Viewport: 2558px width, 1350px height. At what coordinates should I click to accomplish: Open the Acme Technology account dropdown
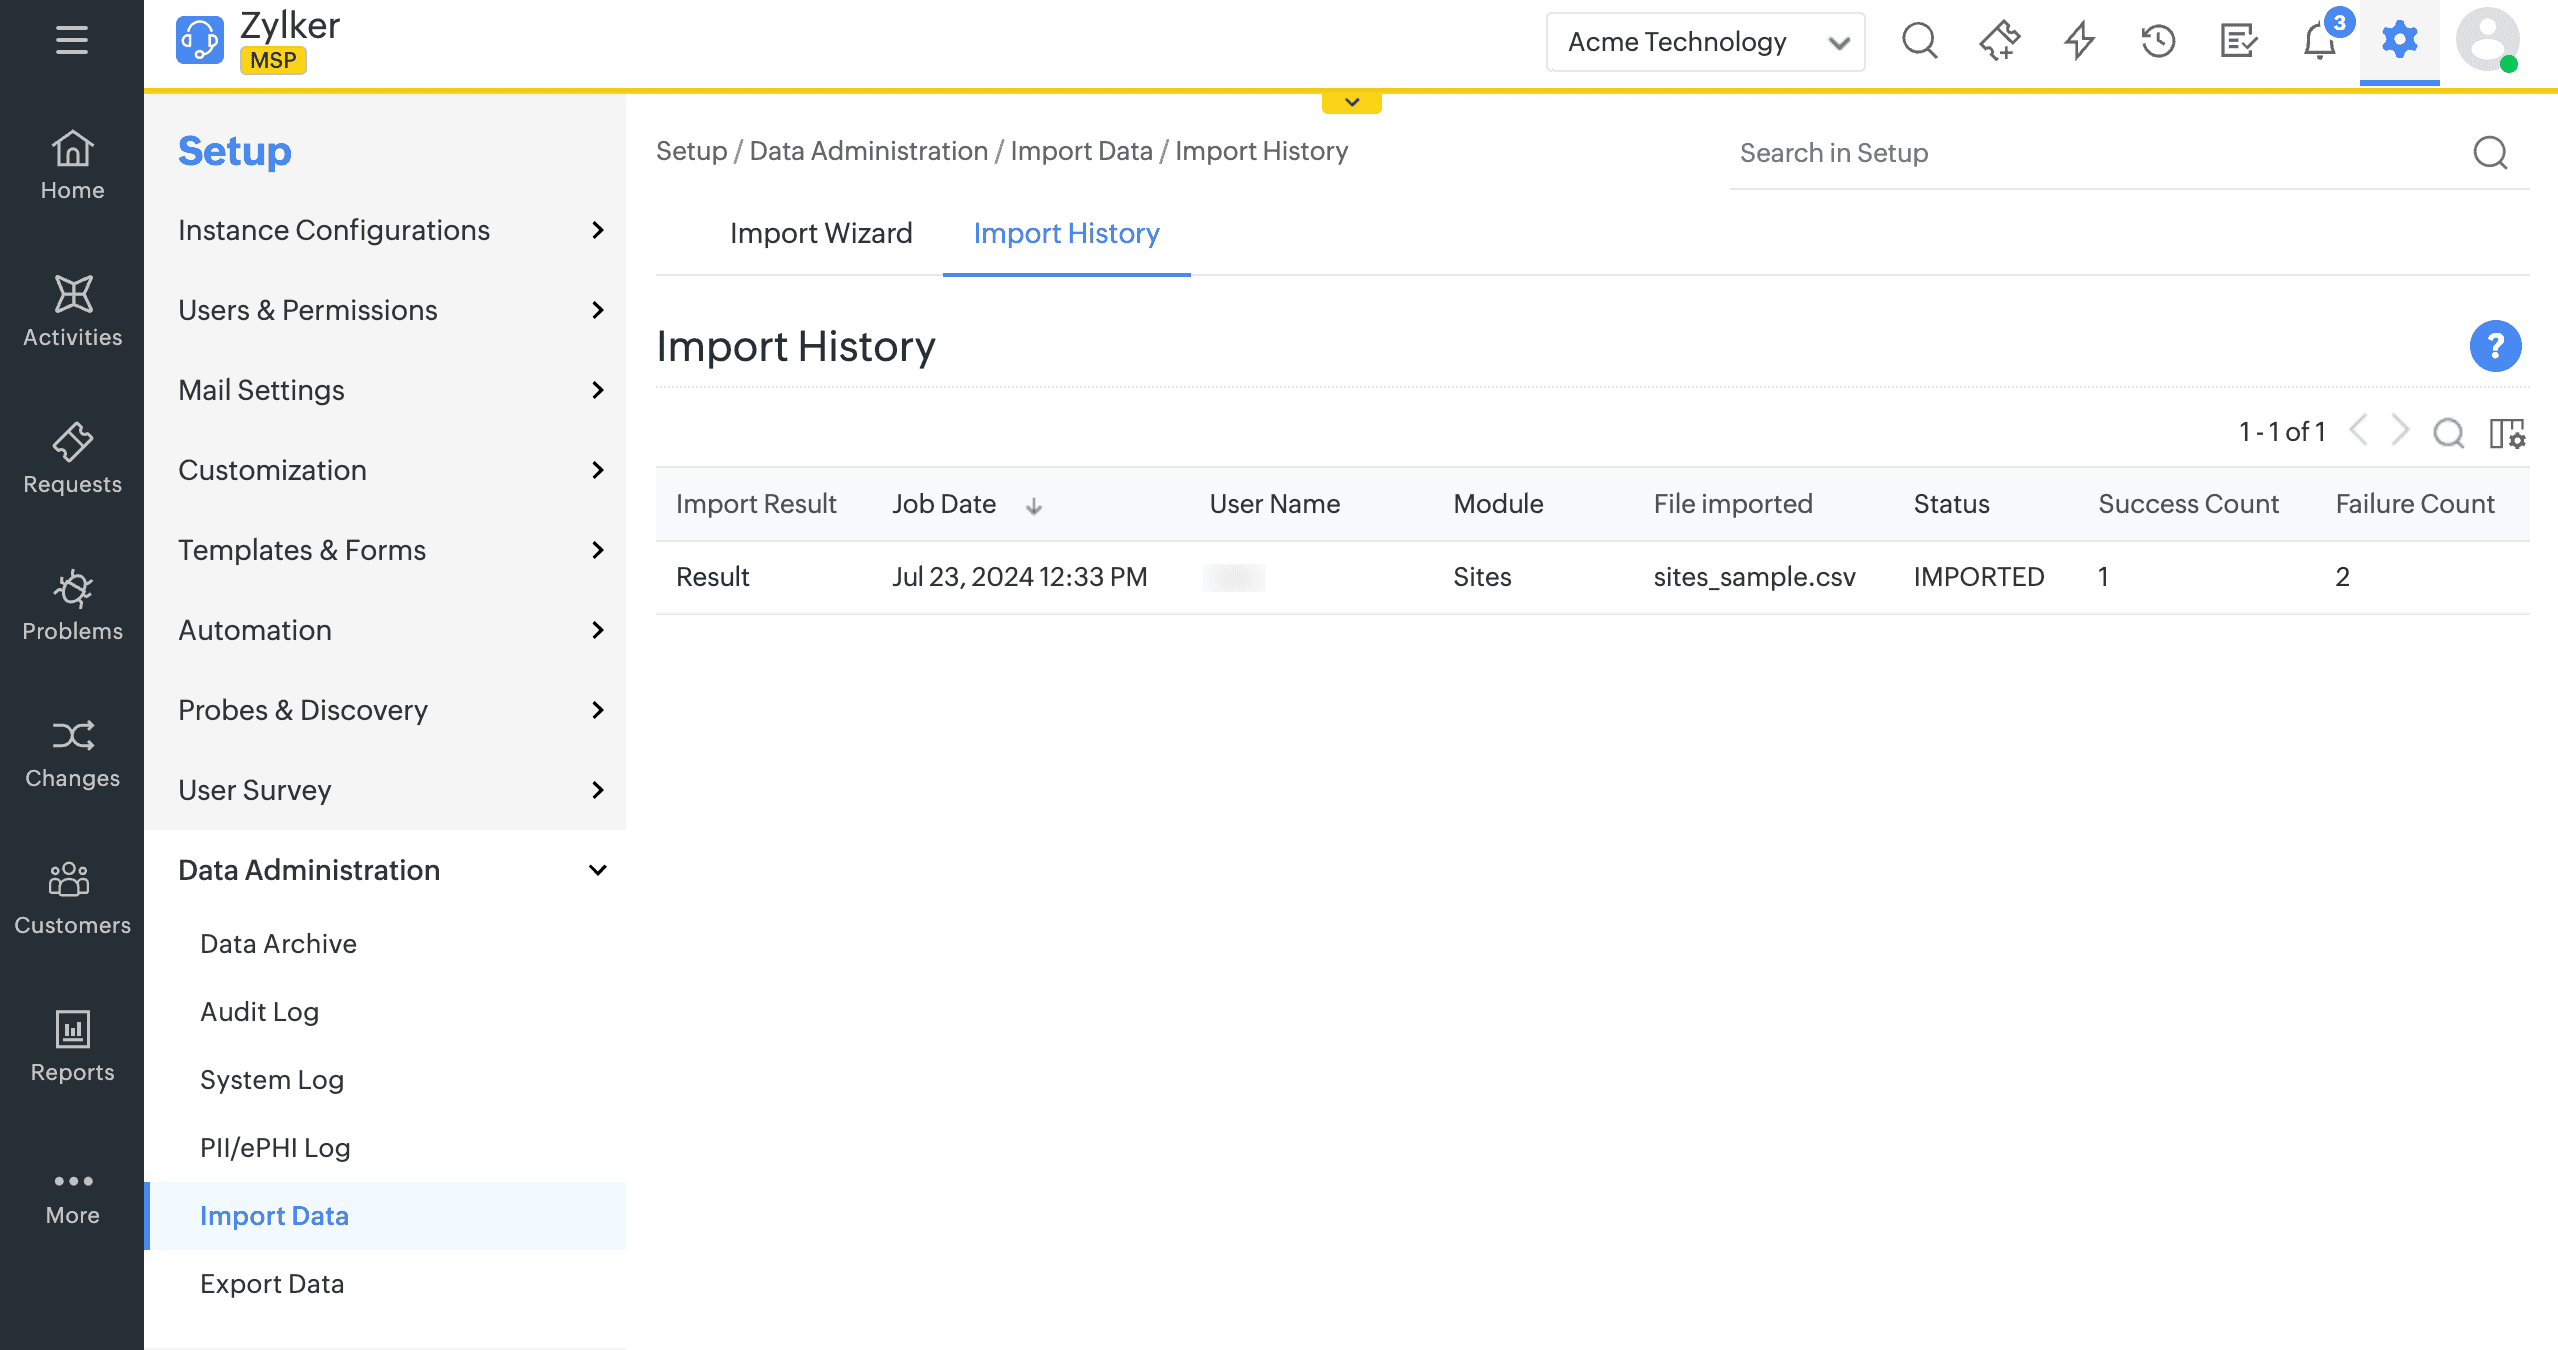(x=1705, y=42)
